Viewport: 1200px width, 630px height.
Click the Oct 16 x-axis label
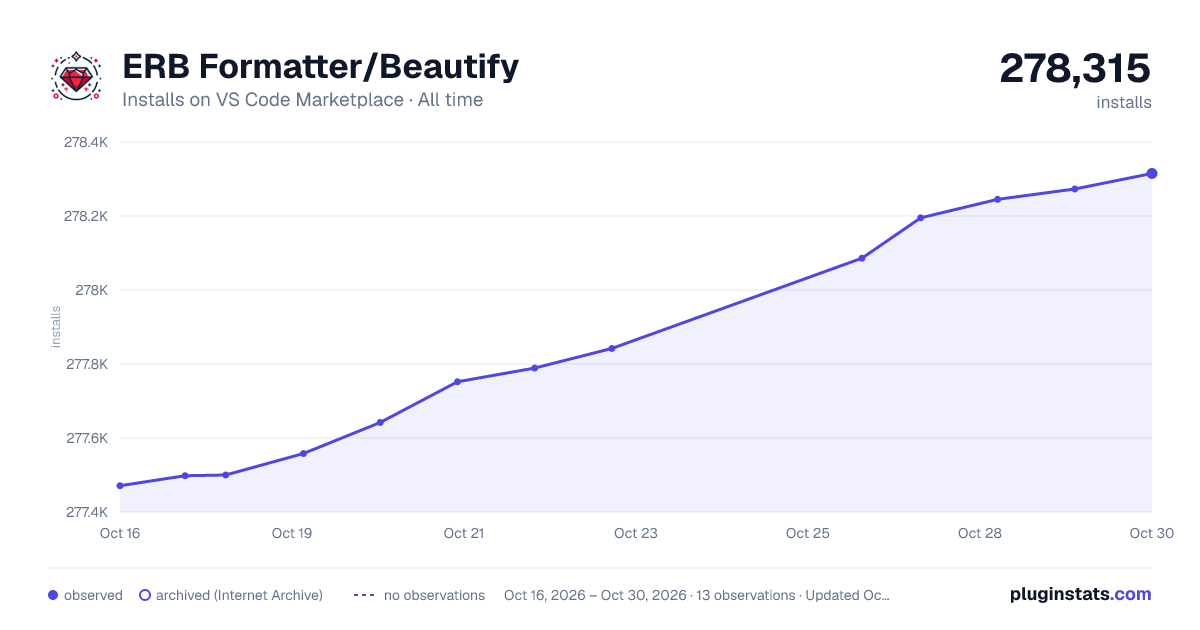point(120,533)
